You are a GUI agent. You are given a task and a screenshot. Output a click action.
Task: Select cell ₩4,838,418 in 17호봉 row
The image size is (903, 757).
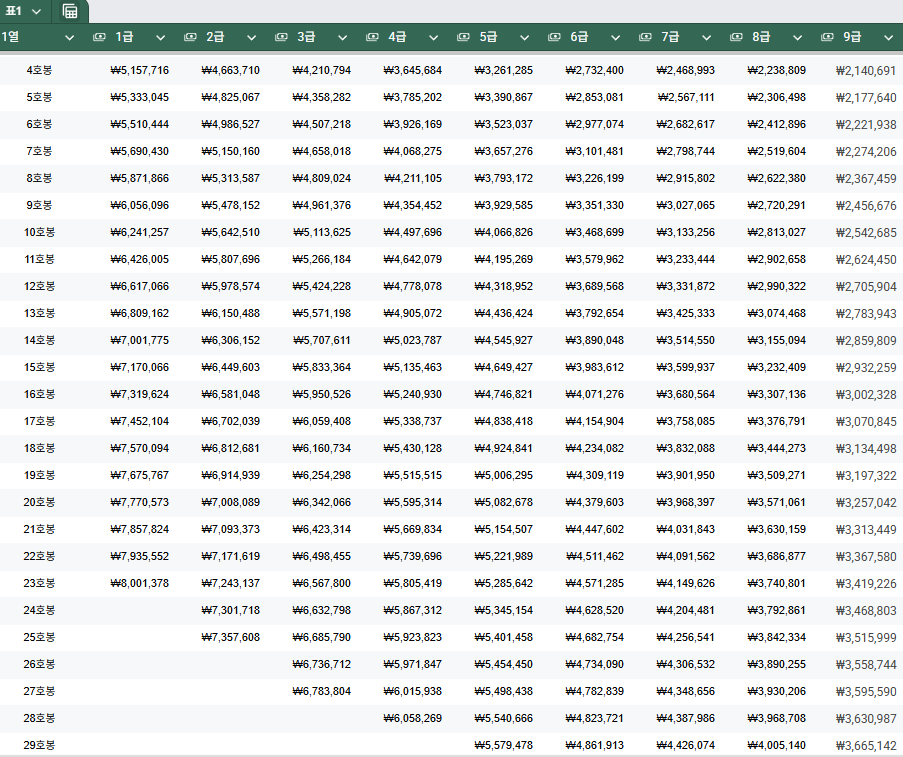pos(504,421)
